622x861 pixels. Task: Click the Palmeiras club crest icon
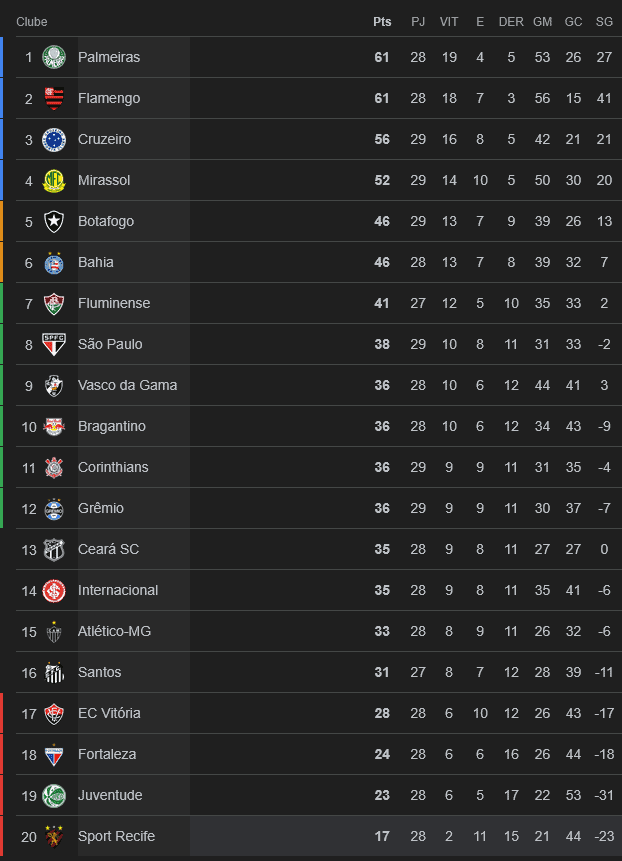pyautogui.click(x=54, y=57)
